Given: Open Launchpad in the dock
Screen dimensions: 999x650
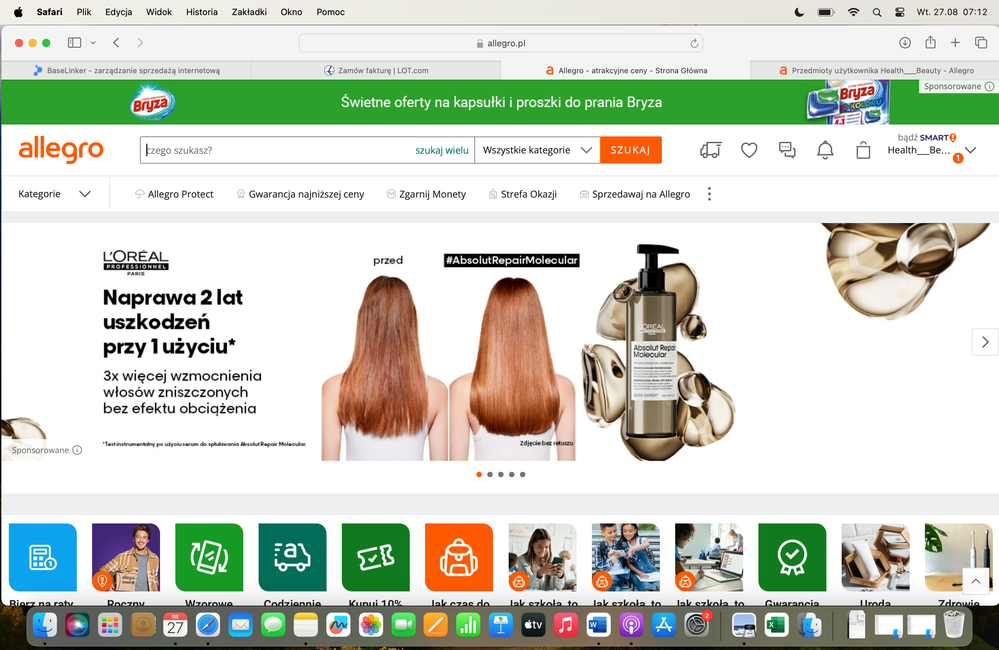Looking at the screenshot, I should (110, 626).
